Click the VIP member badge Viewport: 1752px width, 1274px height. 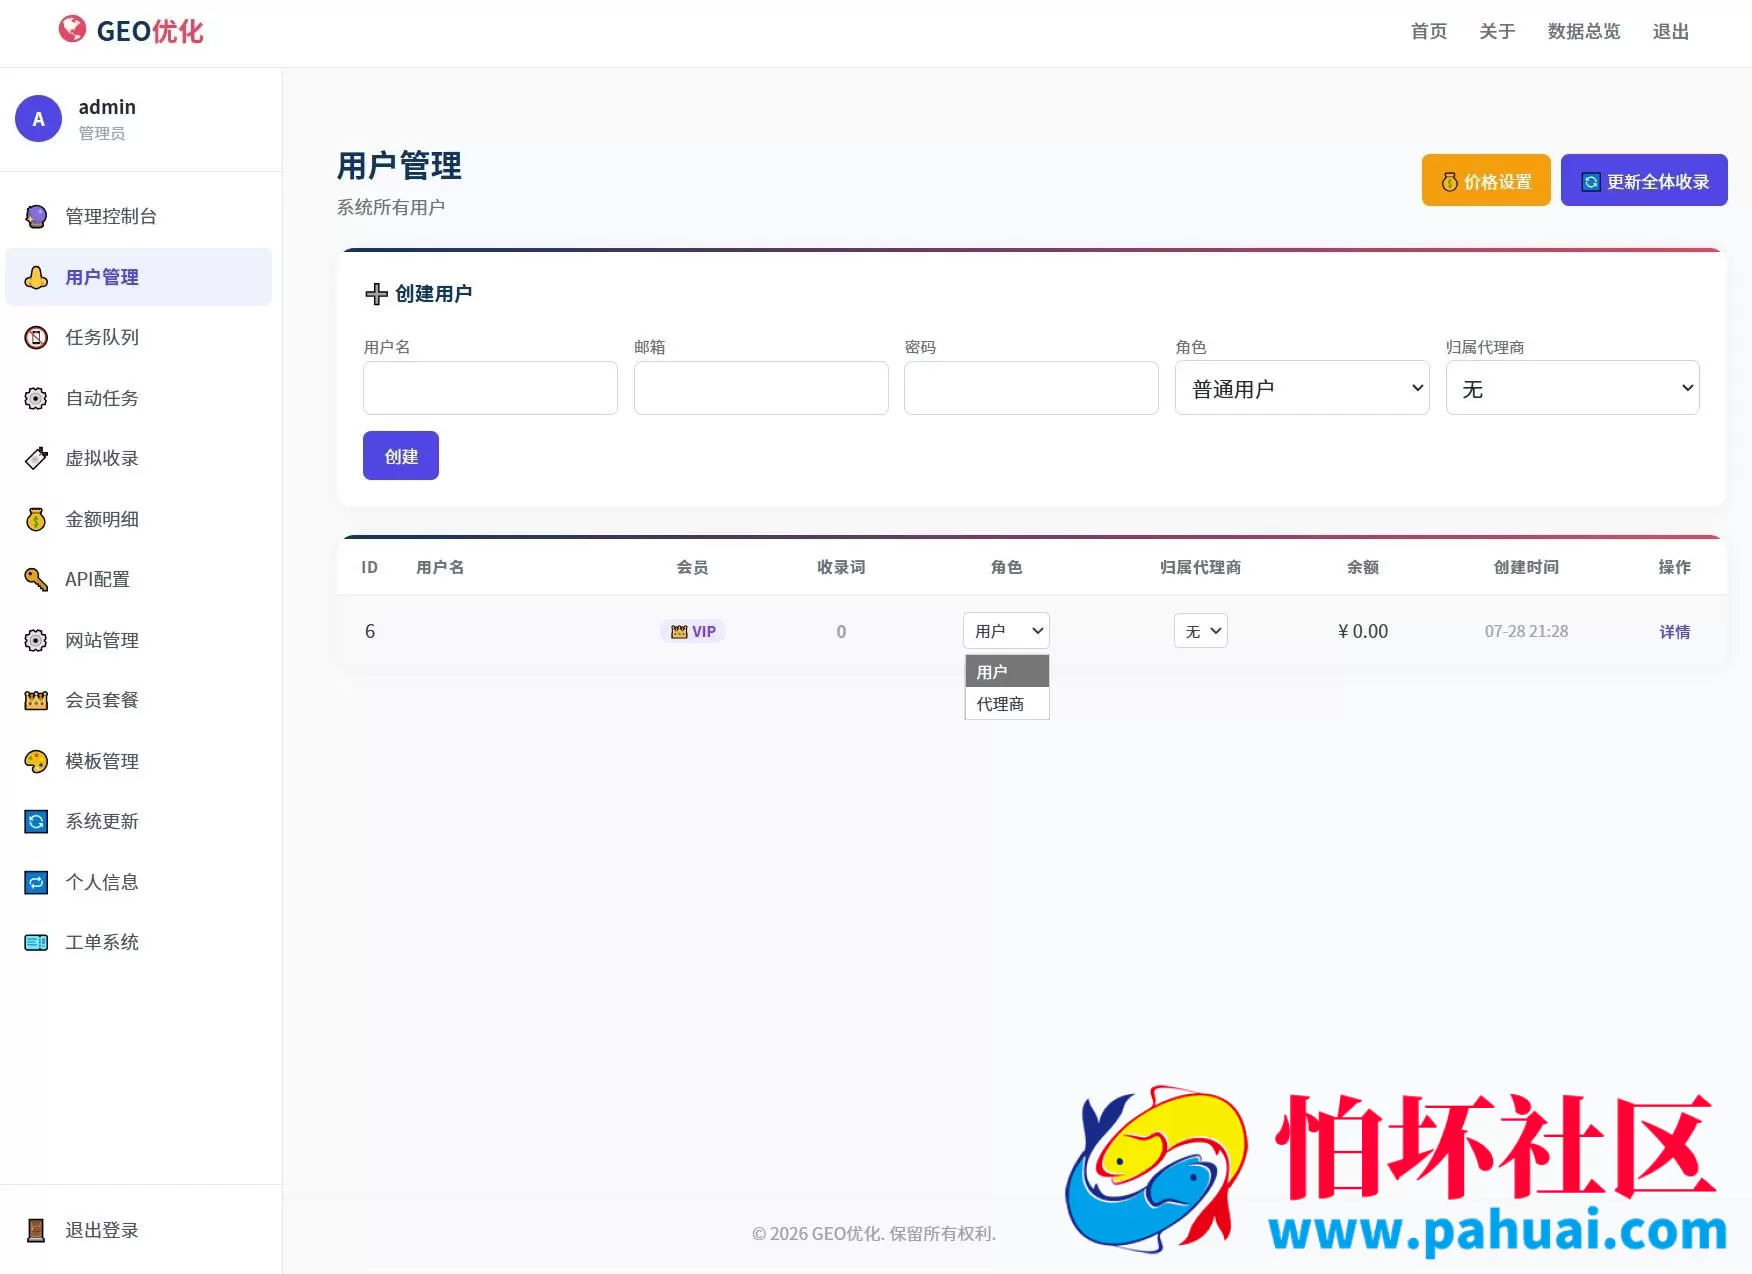(x=693, y=632)
